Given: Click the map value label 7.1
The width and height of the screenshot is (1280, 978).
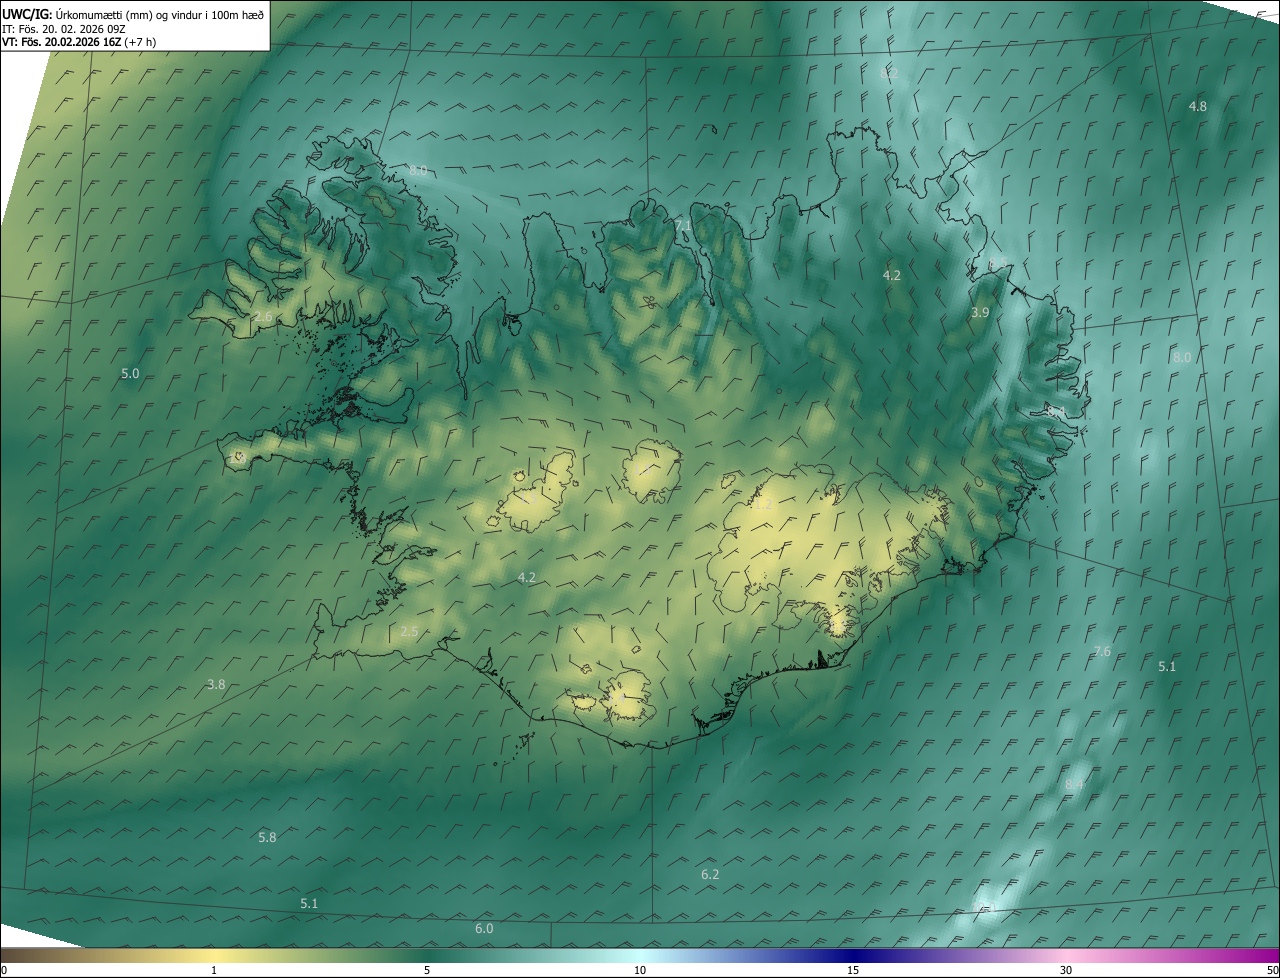Looking at the screenshot, I should [x=684, y=225].
